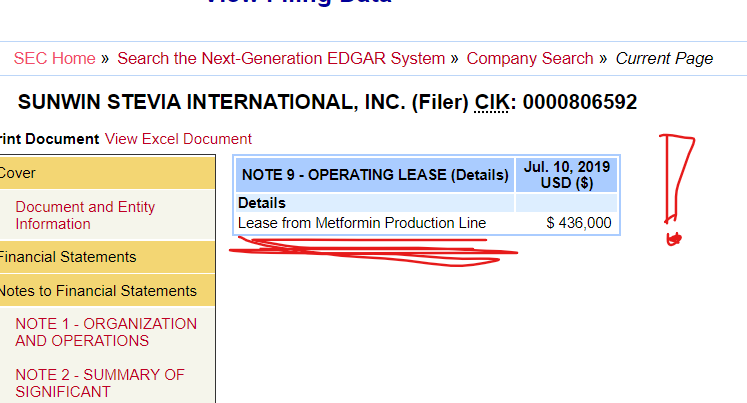Select NOTE 1 - Organization and Operations

[106, 332]
